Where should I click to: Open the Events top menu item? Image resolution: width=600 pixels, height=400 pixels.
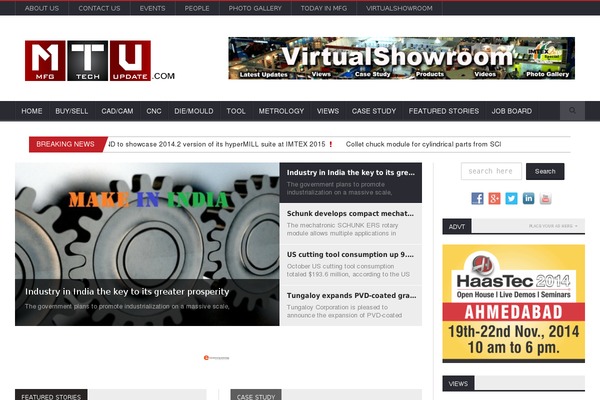pos(152,8)
